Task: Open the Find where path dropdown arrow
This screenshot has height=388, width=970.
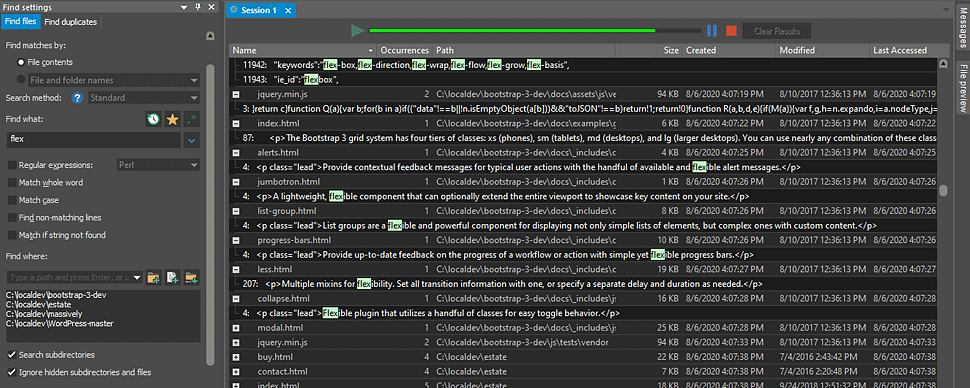Action: click(137, 278)
